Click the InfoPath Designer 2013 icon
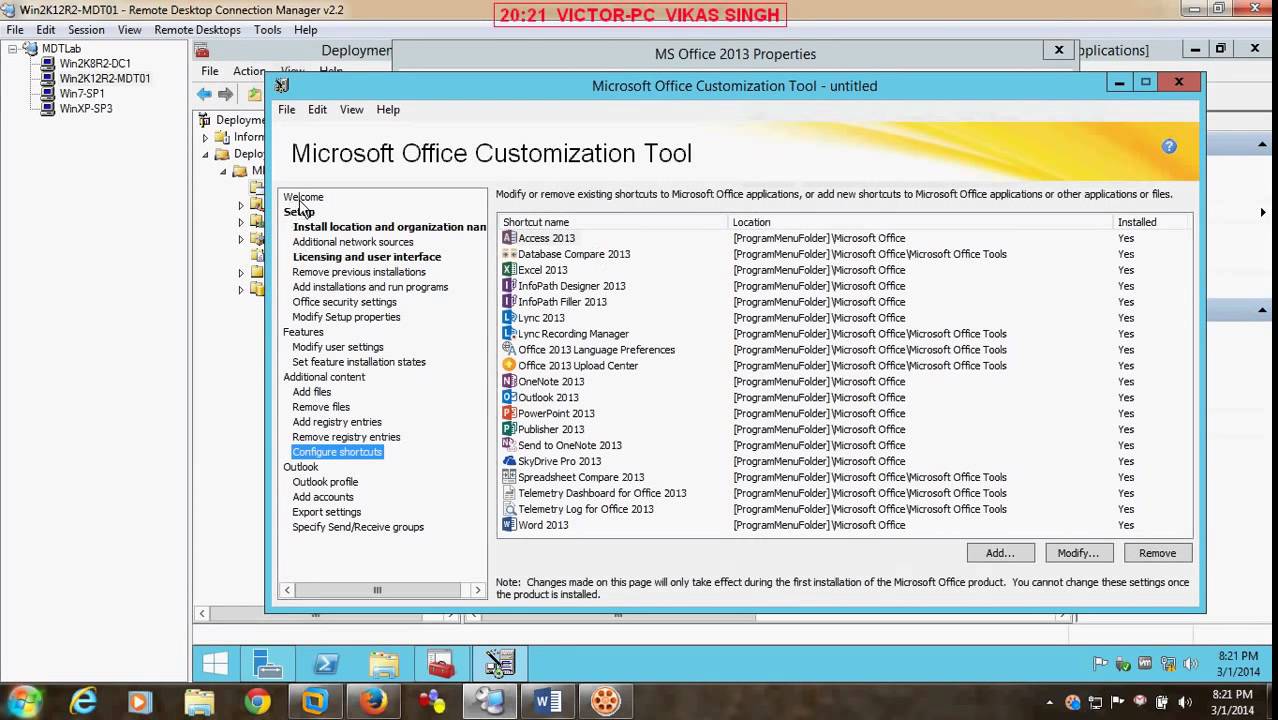This screenshot has height=720, width=1278. (x=509, y=286)
